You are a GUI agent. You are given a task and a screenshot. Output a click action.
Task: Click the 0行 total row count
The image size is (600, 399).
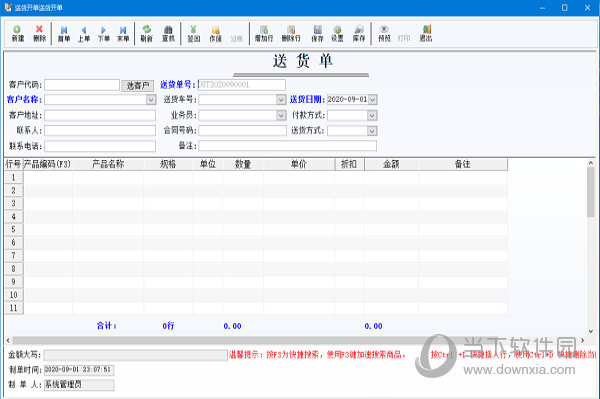168,326
